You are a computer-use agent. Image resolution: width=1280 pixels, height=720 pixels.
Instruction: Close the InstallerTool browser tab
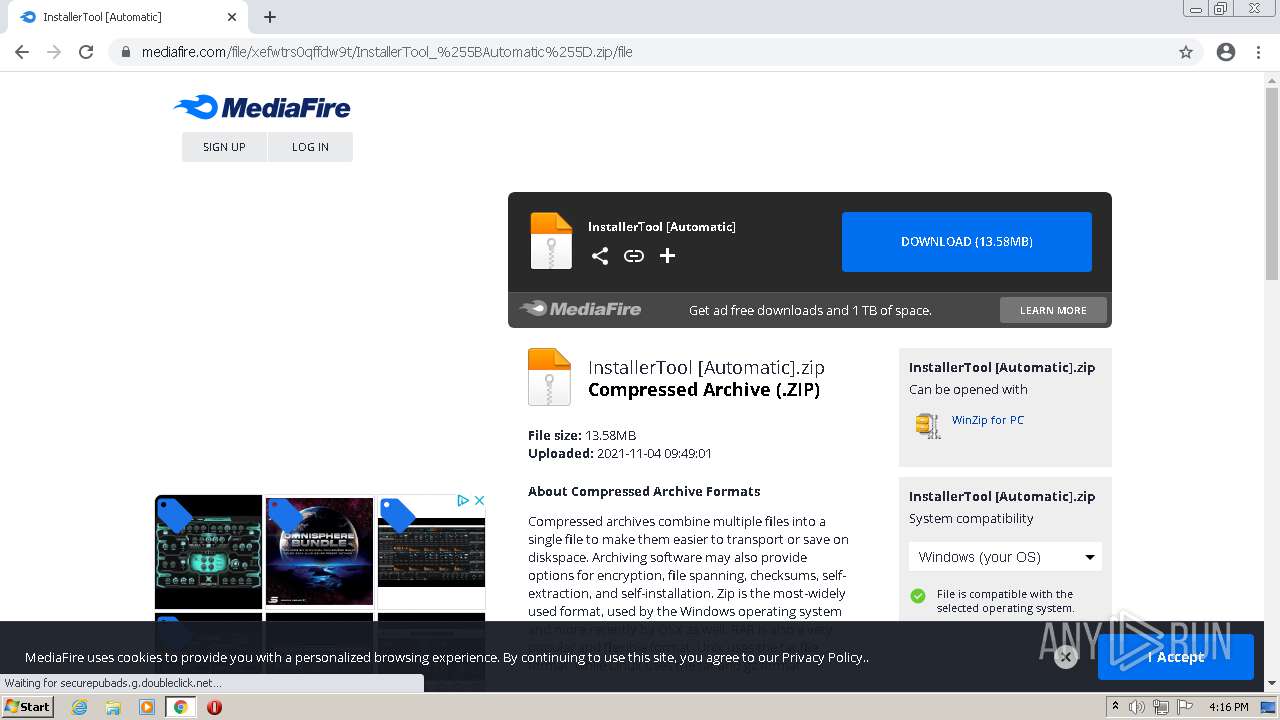tap(232, 17)
